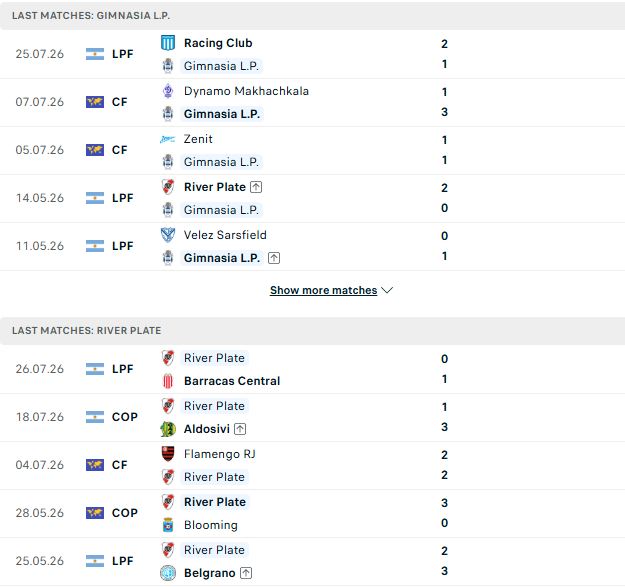625x587 pixels.
Task: Click the Blooming team logo
Action: pyautogui.click(x=168, y=525)
